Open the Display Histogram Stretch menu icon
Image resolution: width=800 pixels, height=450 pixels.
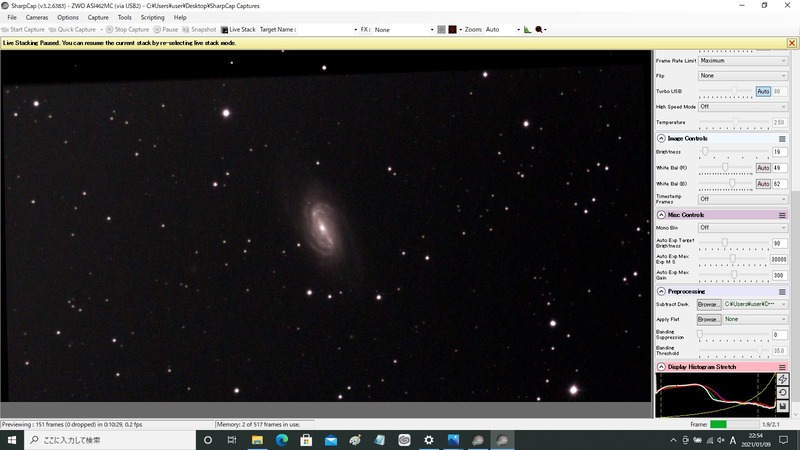782,367
